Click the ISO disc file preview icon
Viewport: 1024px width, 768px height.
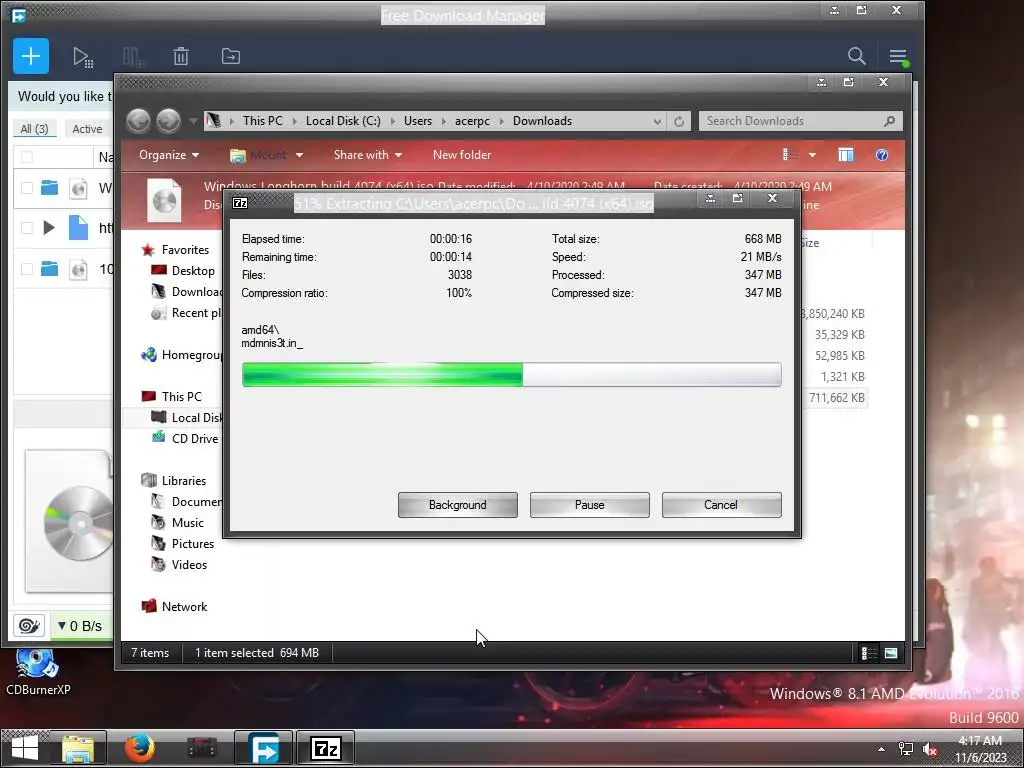[x=164, y=200]
